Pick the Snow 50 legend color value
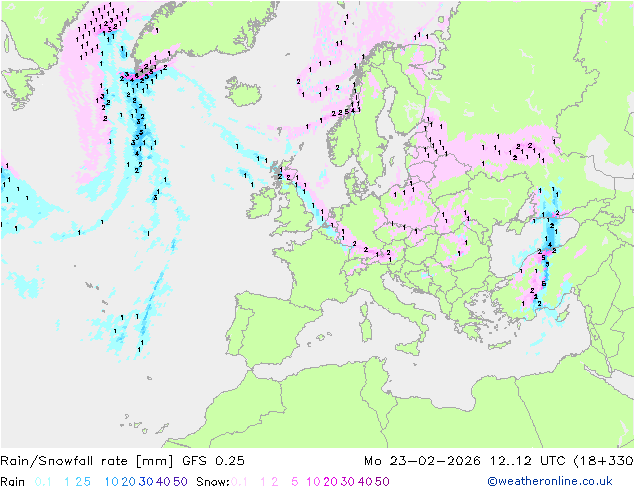634x490 pixels. [x=382, y=482]
